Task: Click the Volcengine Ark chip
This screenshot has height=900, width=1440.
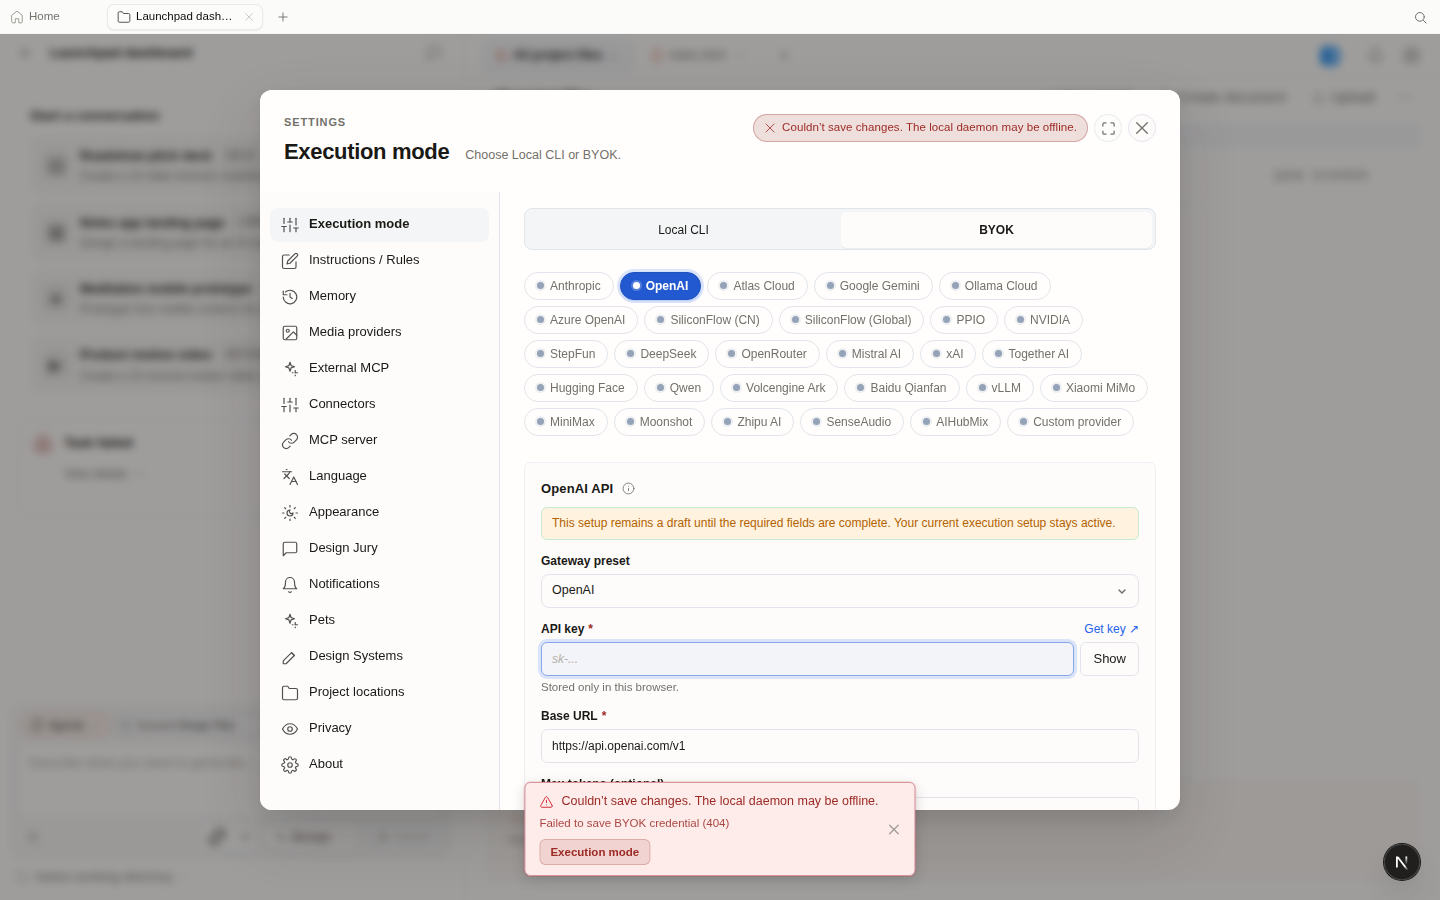Action: (x=779, y=388)
